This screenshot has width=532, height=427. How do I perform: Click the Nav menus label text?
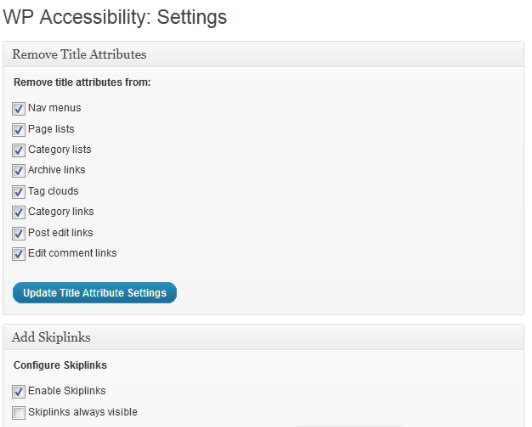point(55,108)
